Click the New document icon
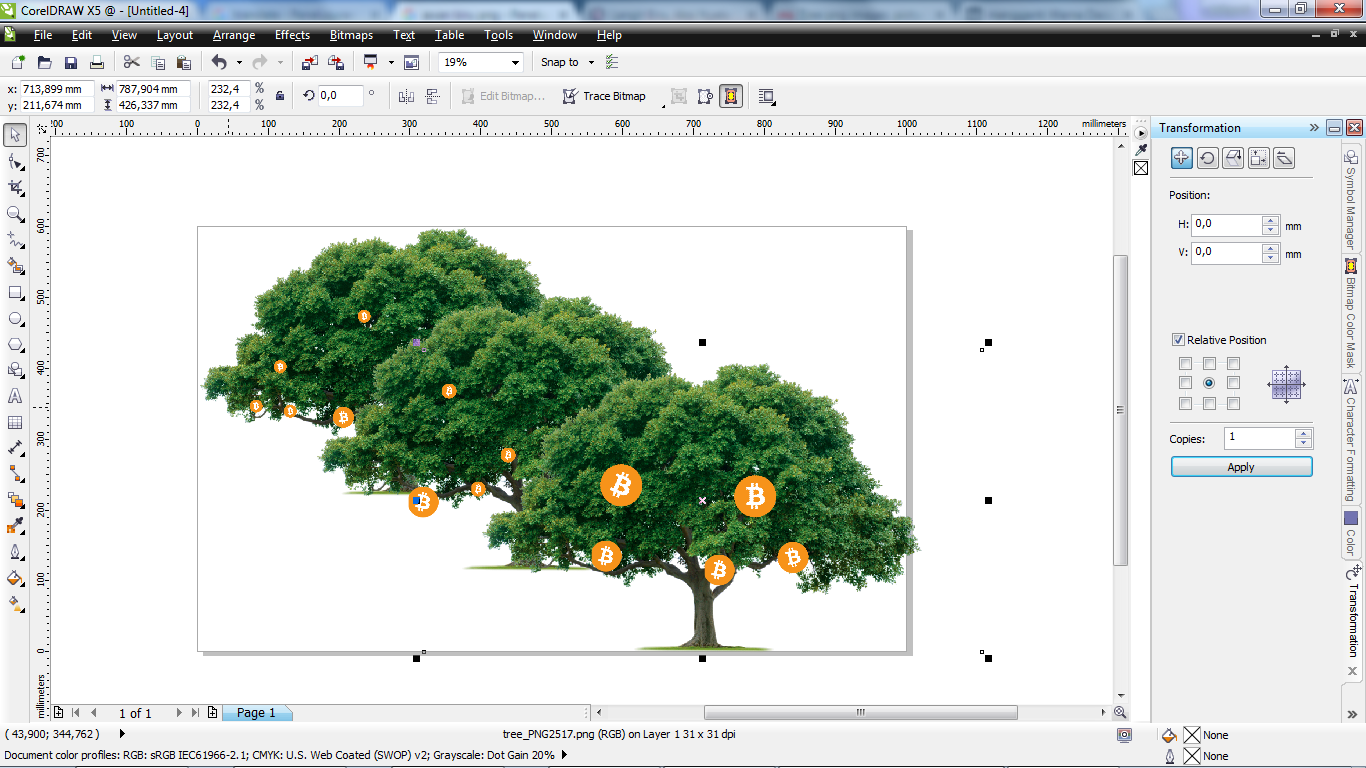Screen dimensions: 1366x768 point(18,62)
